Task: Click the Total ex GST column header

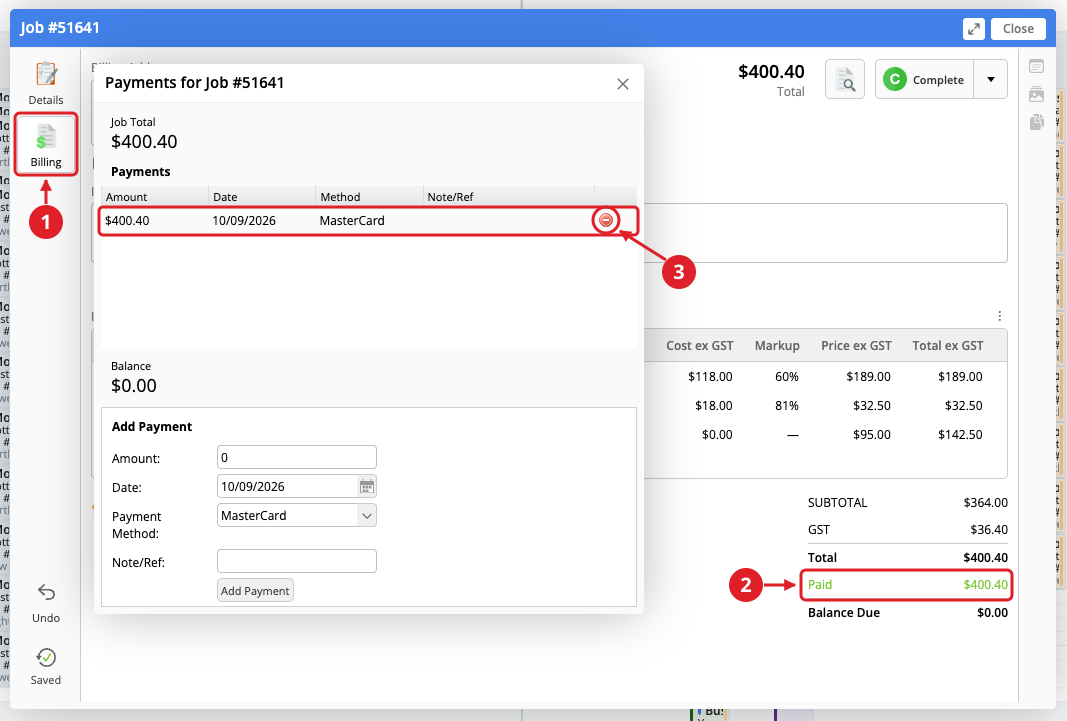Action: tap(948, 346)
